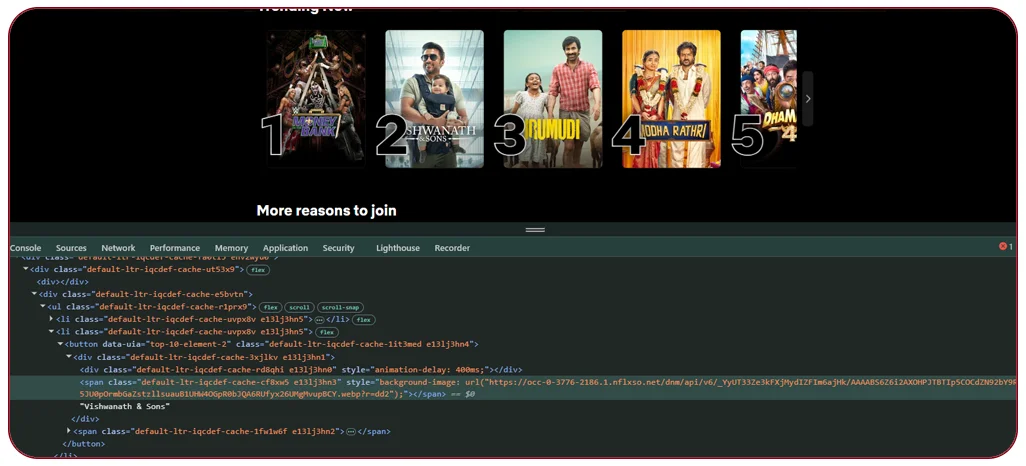1026x466 pixels.
Task: Open the Security tab
Action: [338, 248]
